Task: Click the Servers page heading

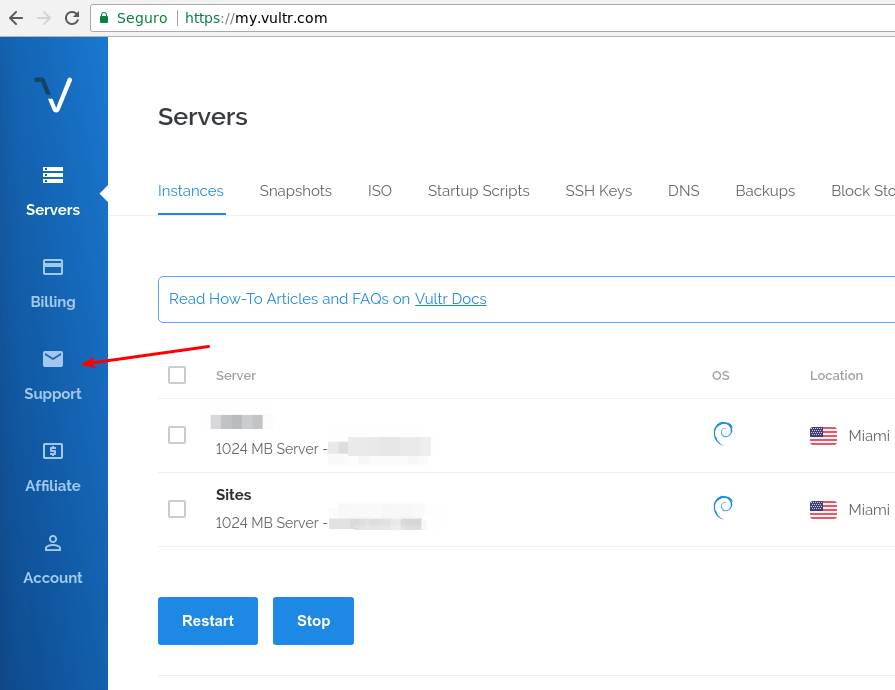Action: click(203, 117)
